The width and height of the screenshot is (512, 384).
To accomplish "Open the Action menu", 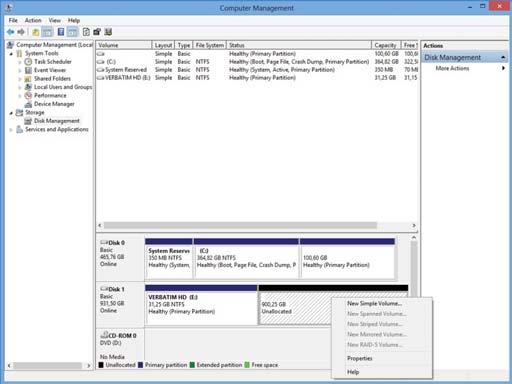I will click(x=33, y=20).
